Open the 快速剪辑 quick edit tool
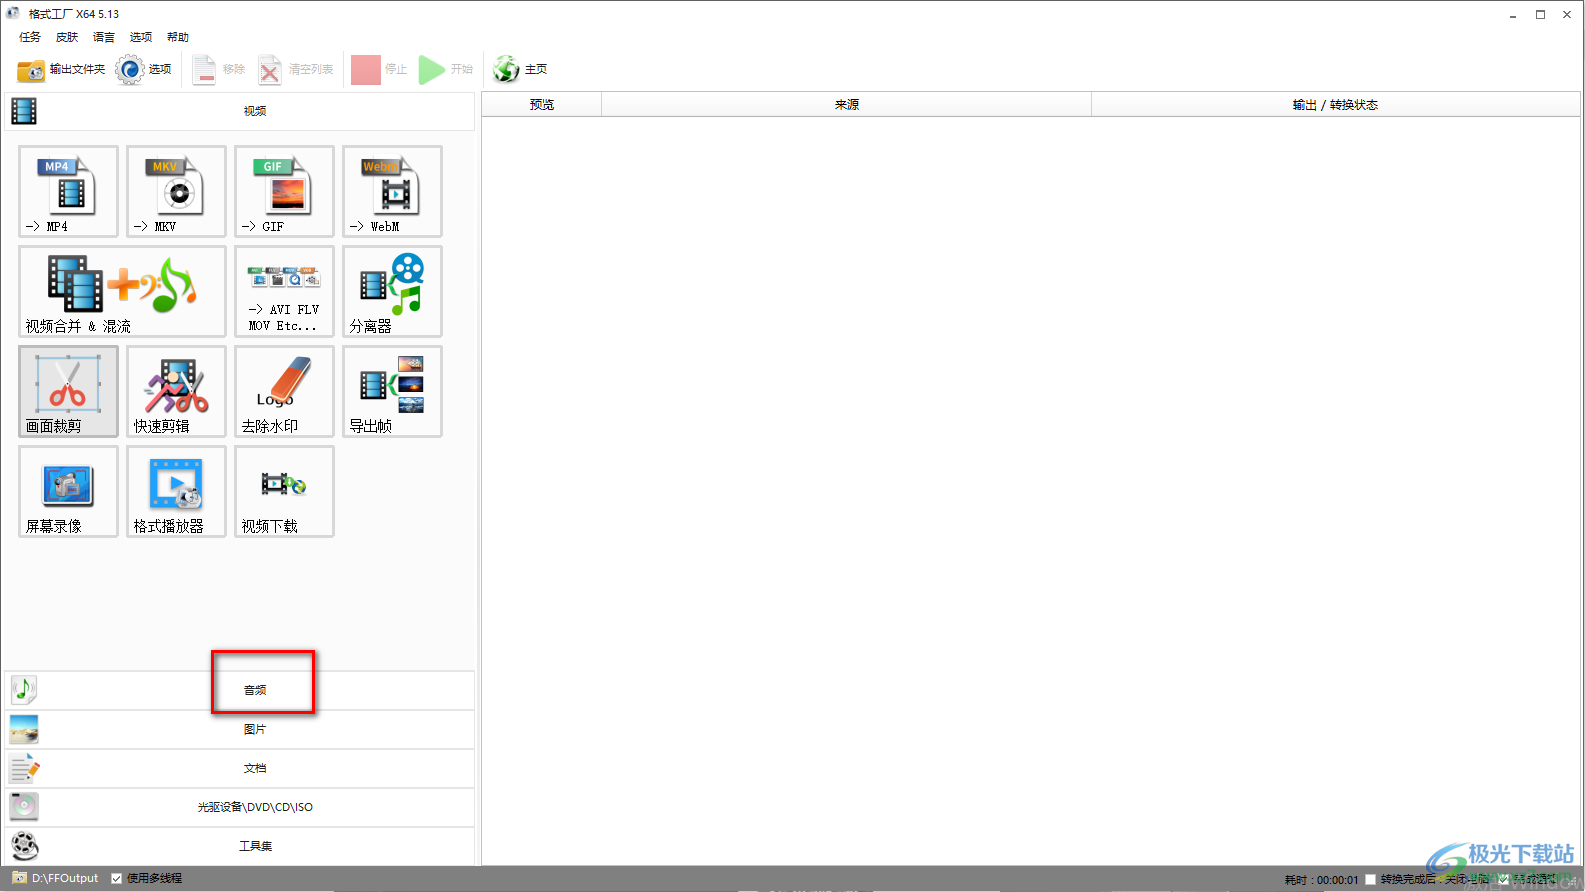Screen dimensions: 1585x892 click(x=176, y=391)
